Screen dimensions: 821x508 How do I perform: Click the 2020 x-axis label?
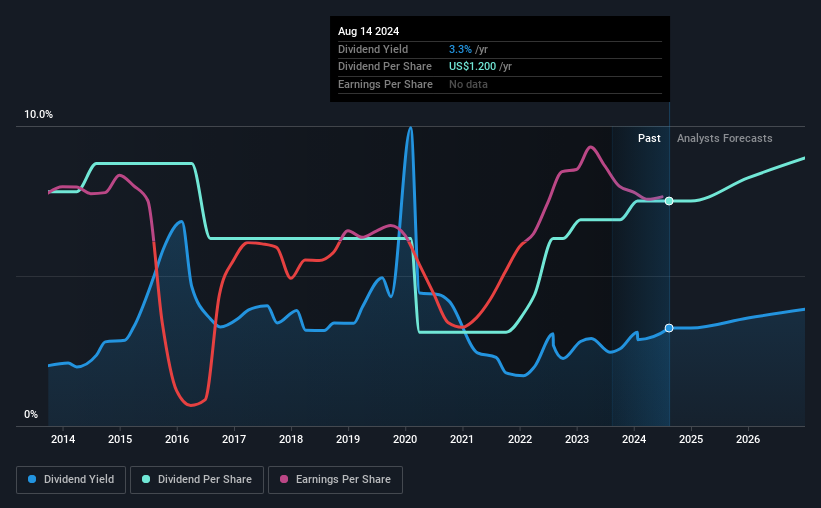coord(405,439)
